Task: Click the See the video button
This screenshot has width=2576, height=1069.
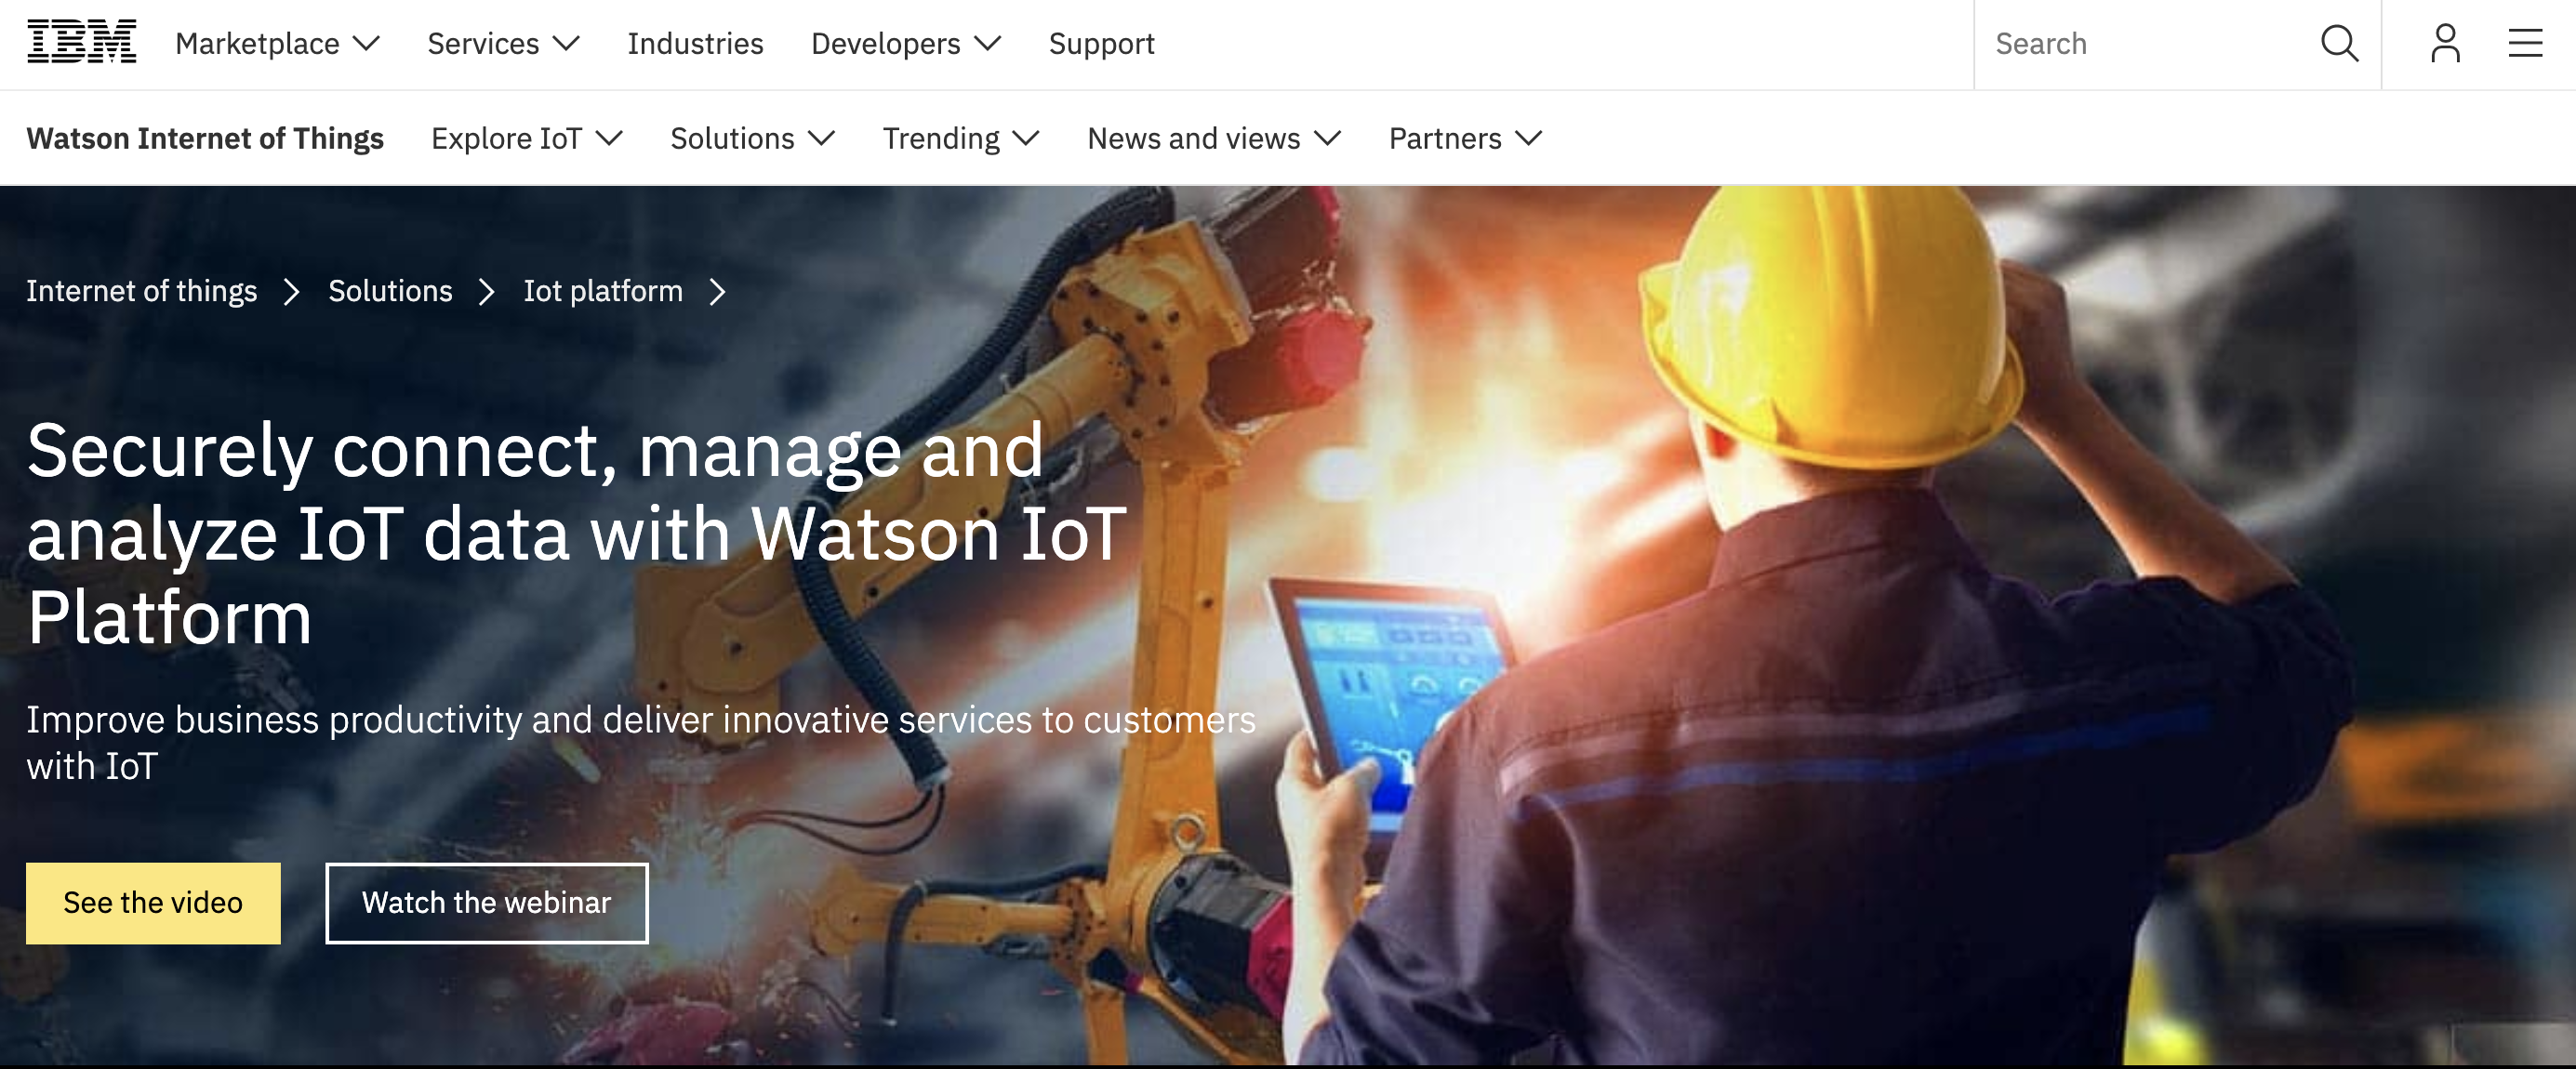Action: click(153, 903)
